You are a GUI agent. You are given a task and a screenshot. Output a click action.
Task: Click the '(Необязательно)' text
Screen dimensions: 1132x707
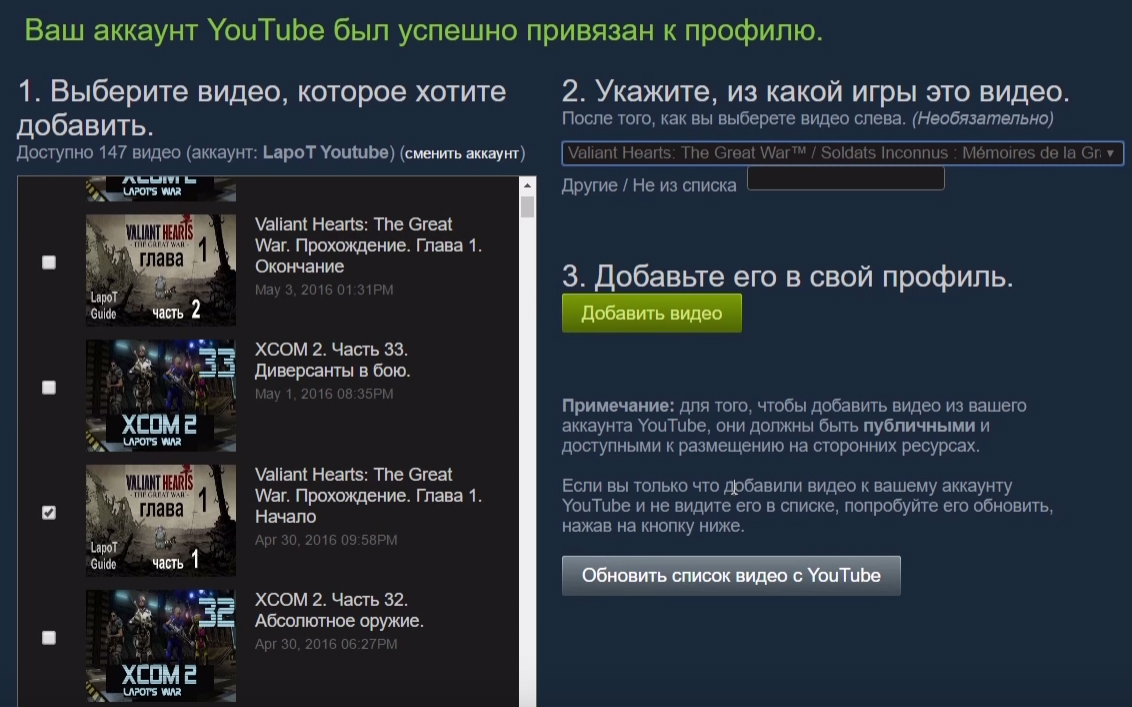(x=983, y=118)
